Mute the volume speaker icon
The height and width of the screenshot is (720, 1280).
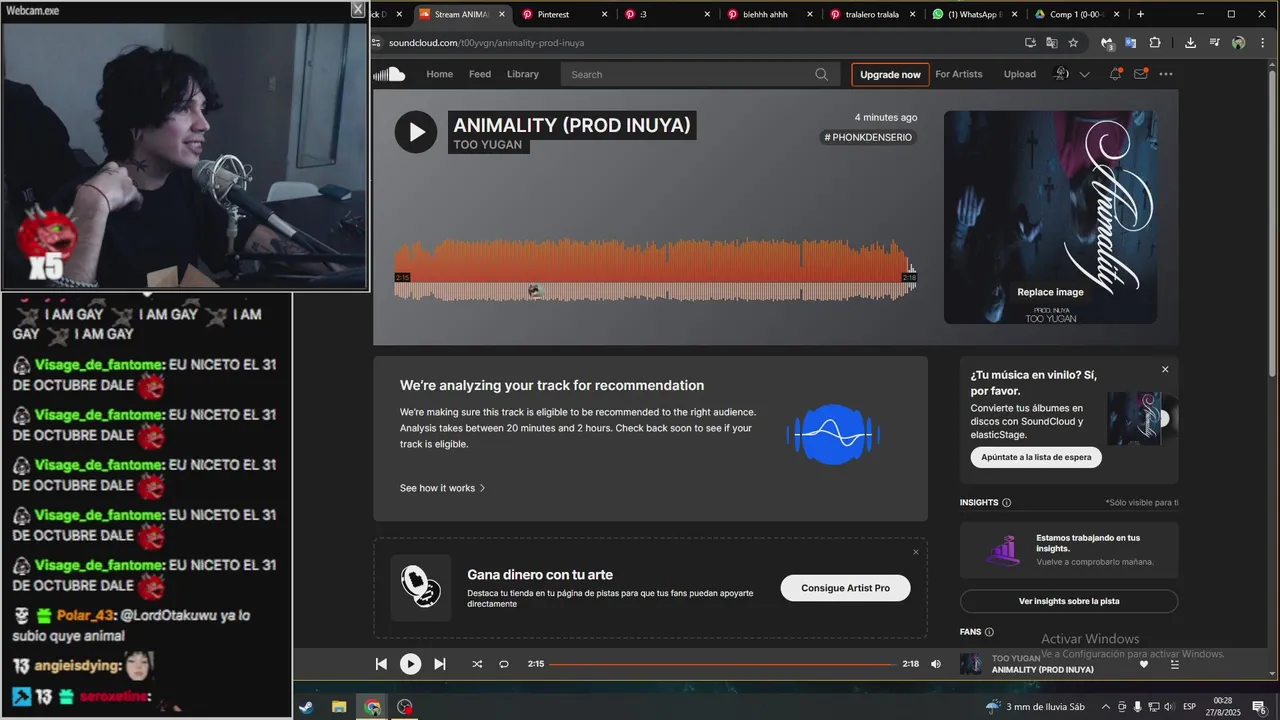pos(936,664)
